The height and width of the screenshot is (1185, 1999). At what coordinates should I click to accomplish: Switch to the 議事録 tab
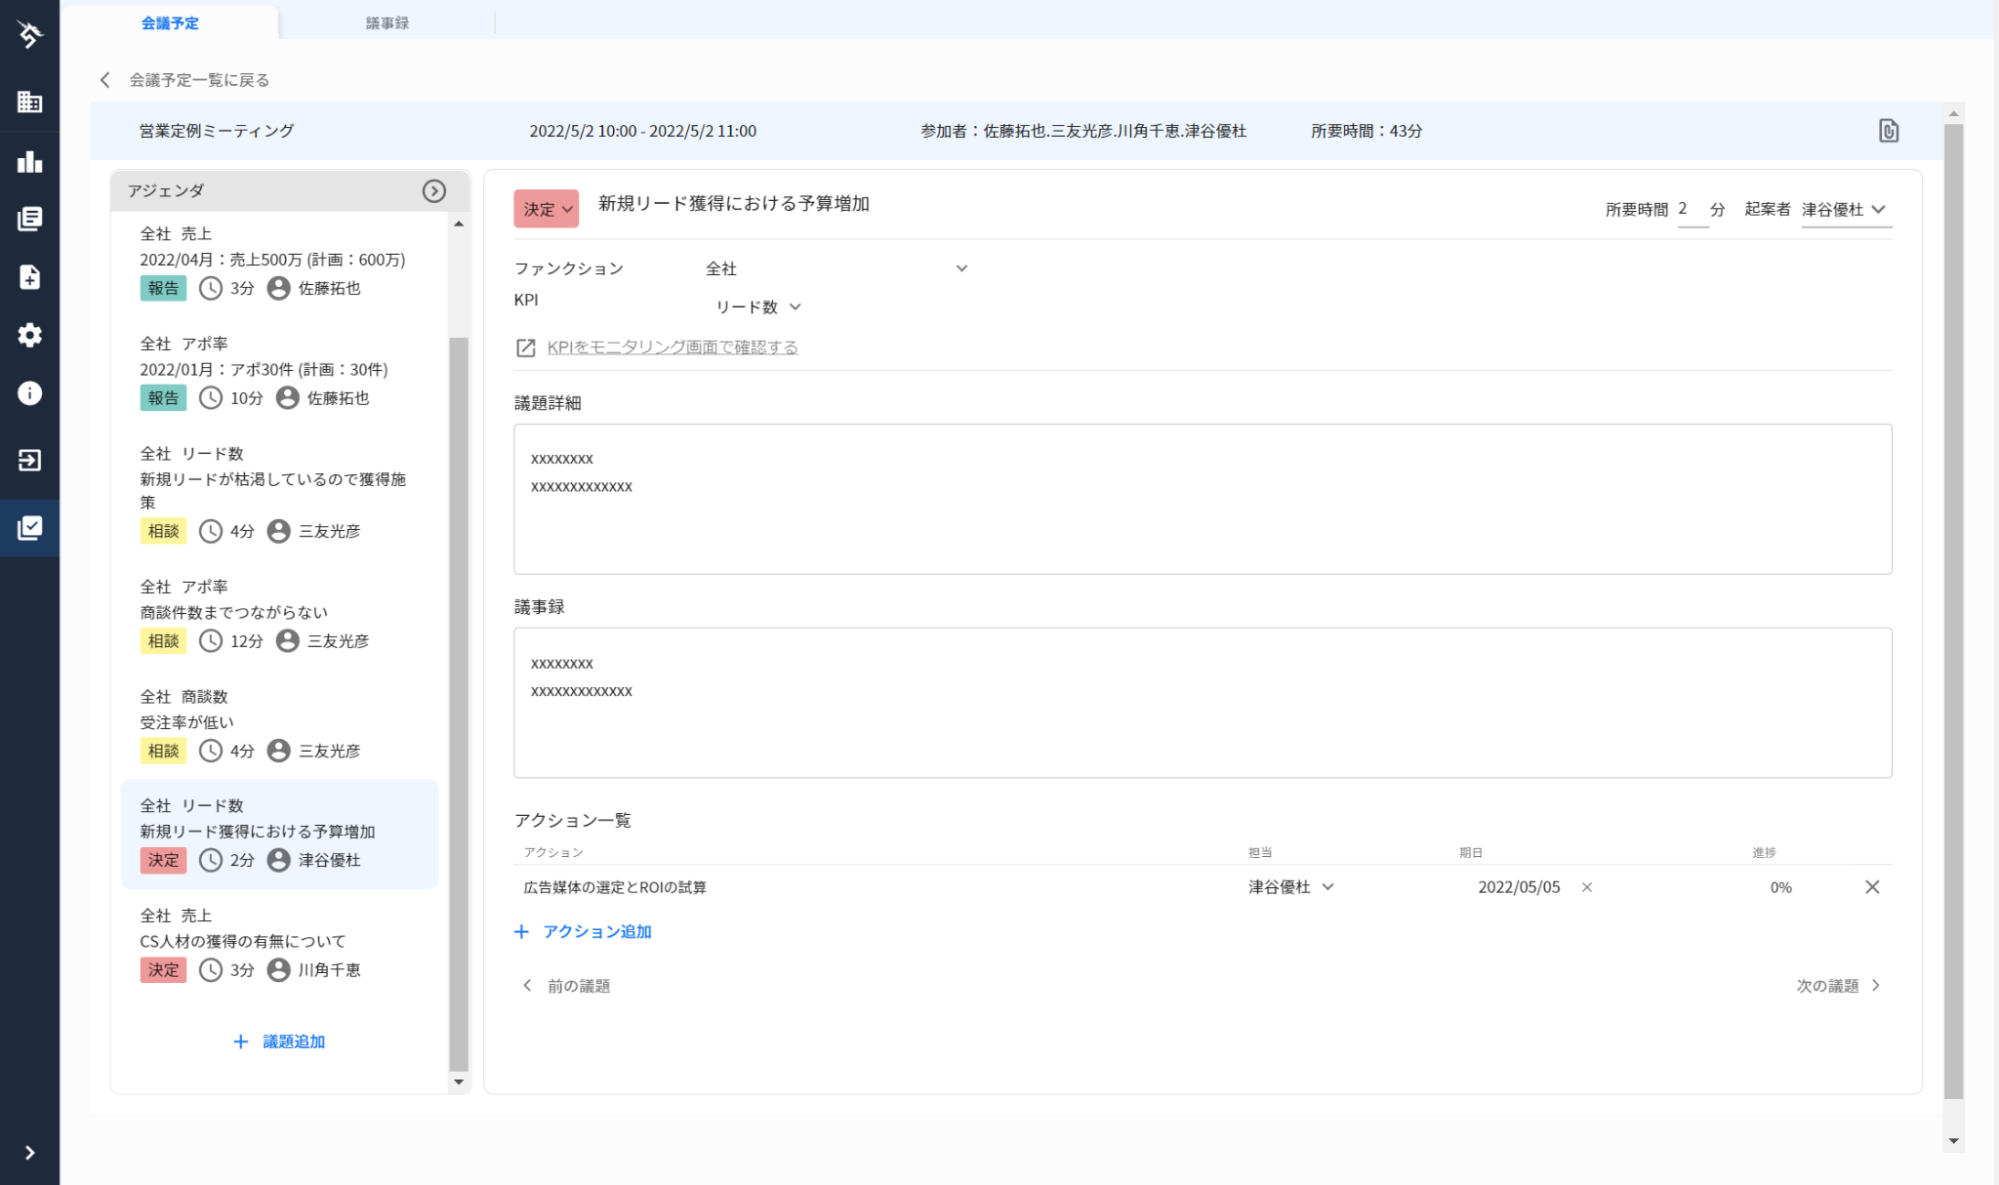(x=389, y=22)
